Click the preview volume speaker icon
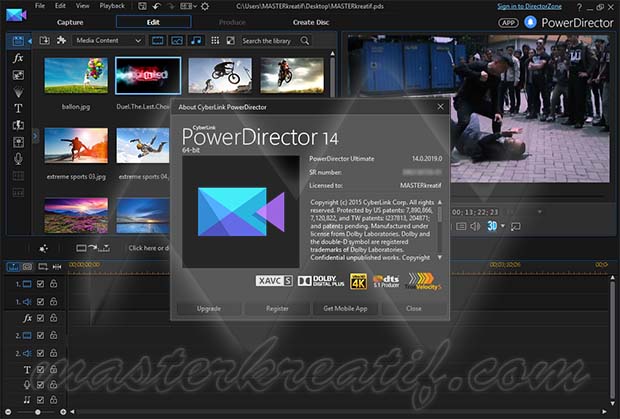The image size is (620, 419). [475, 226]
